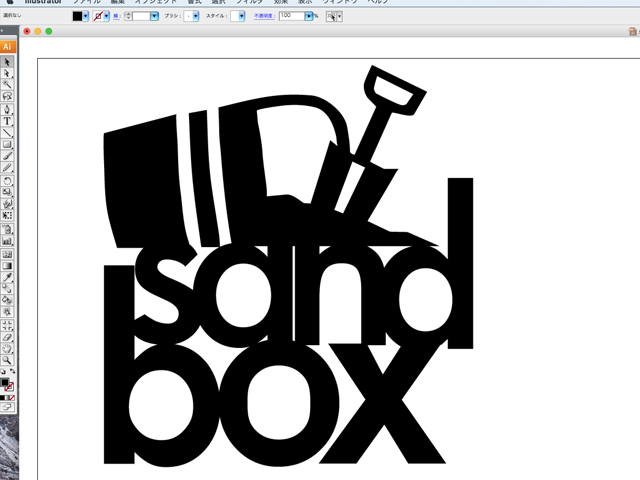Select the Line Segment tool
The image size is (640, 480).
[x=7, y=132]
